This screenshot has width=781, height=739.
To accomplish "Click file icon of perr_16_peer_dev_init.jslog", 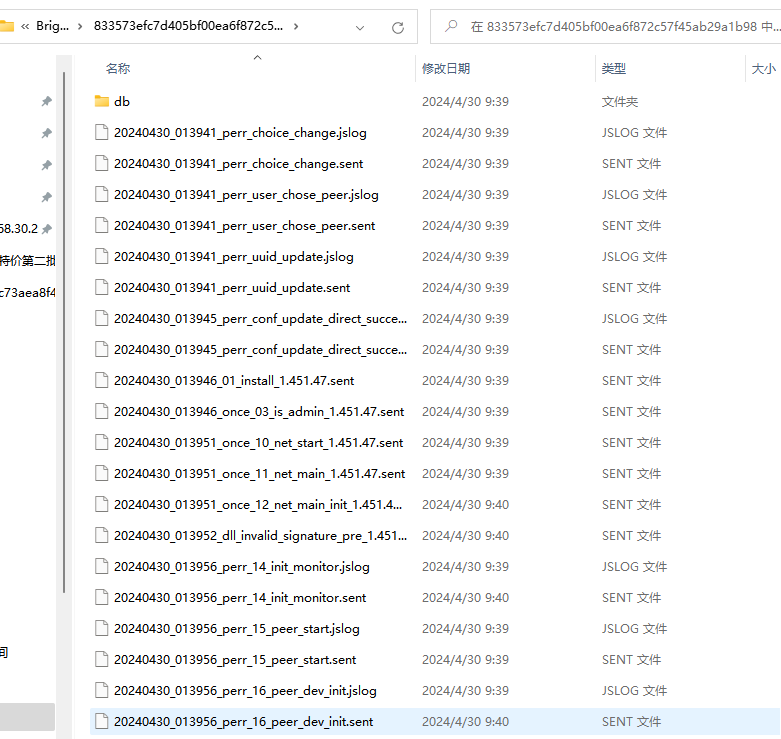I will 102,690.
